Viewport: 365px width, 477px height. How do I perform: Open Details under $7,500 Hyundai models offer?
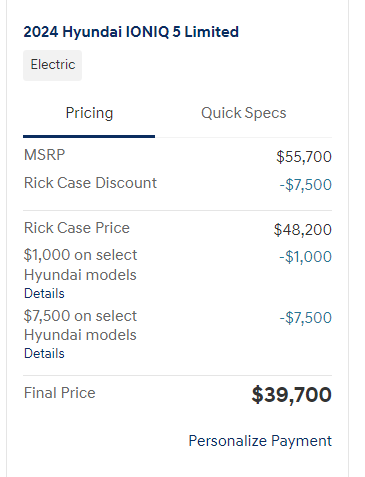coord(44,354)
